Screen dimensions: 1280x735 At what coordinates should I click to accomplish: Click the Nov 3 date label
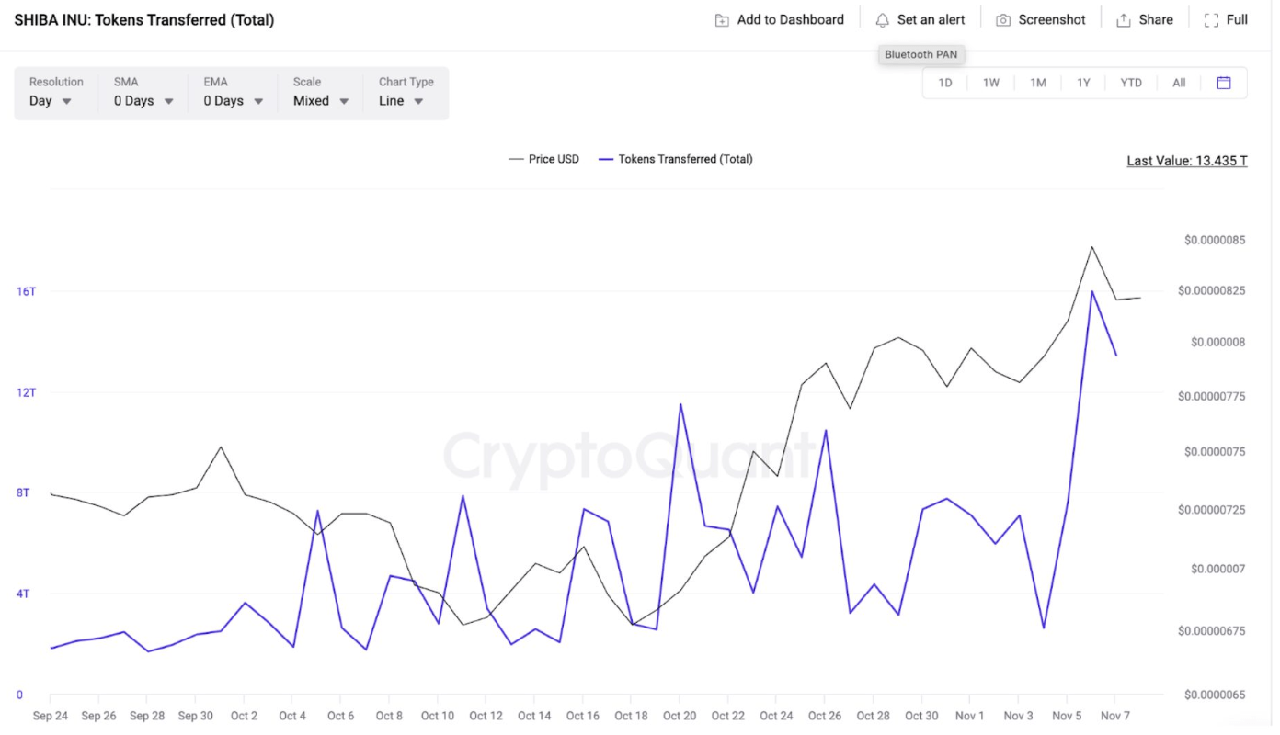1018,716
